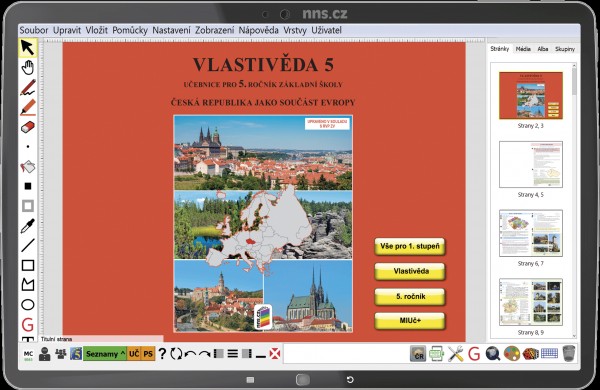The height and width of the screenshot is (390, 600).
Task: Click the yellow Vlastivěda button
Action: 410,271
